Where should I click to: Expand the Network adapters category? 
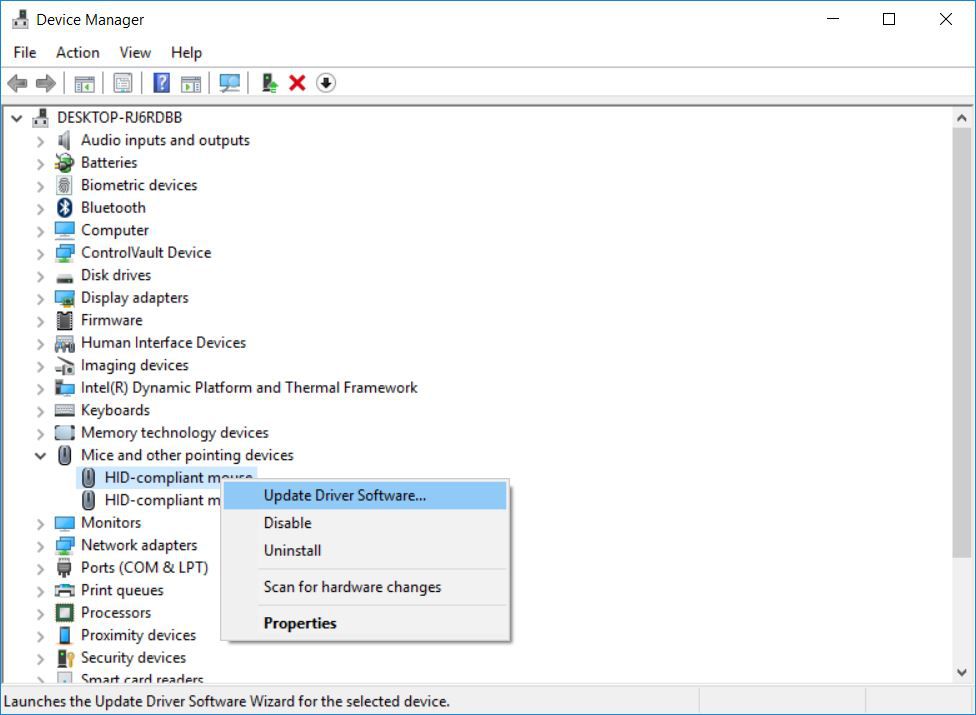tap(40, 545)
